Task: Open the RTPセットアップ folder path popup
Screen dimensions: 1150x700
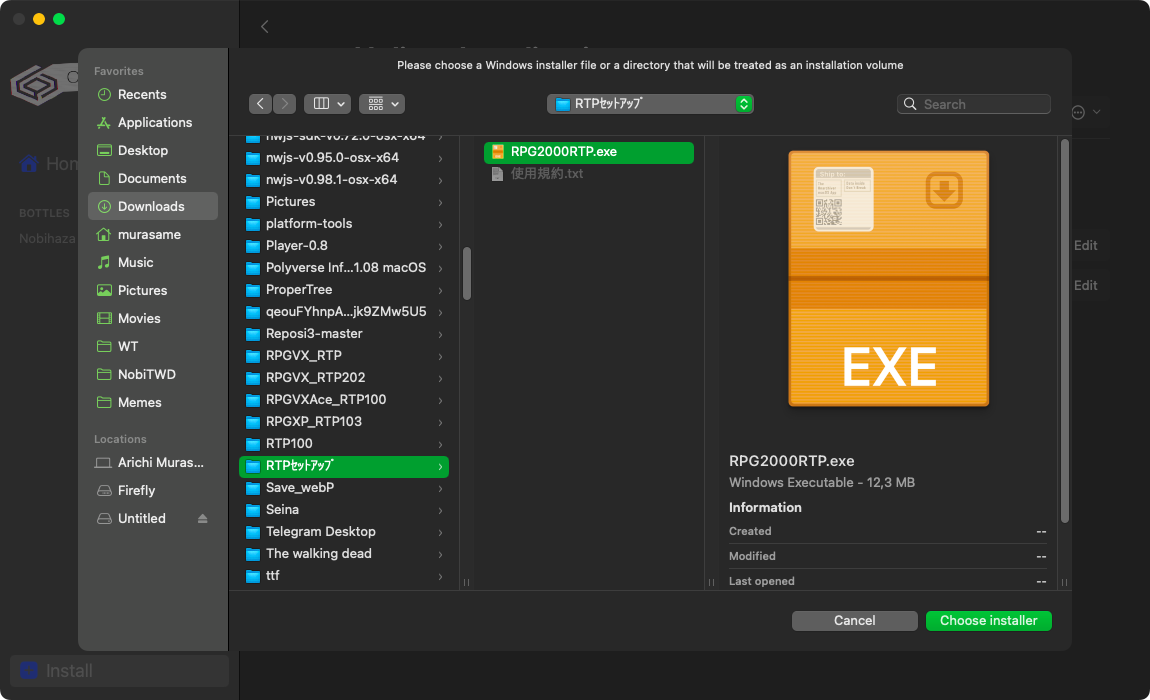Action: (650, 104)
